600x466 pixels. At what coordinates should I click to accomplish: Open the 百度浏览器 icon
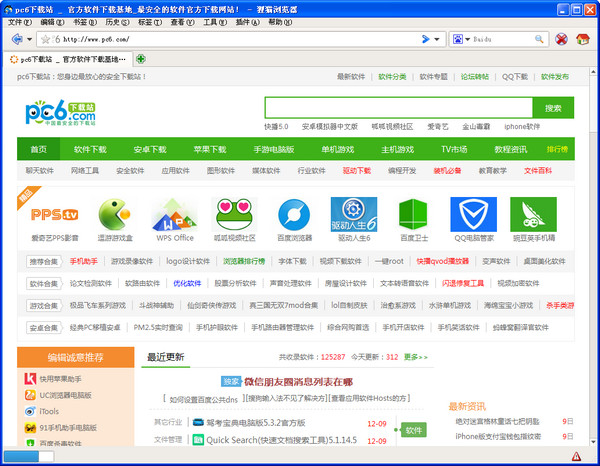click(x=294, y=215)
